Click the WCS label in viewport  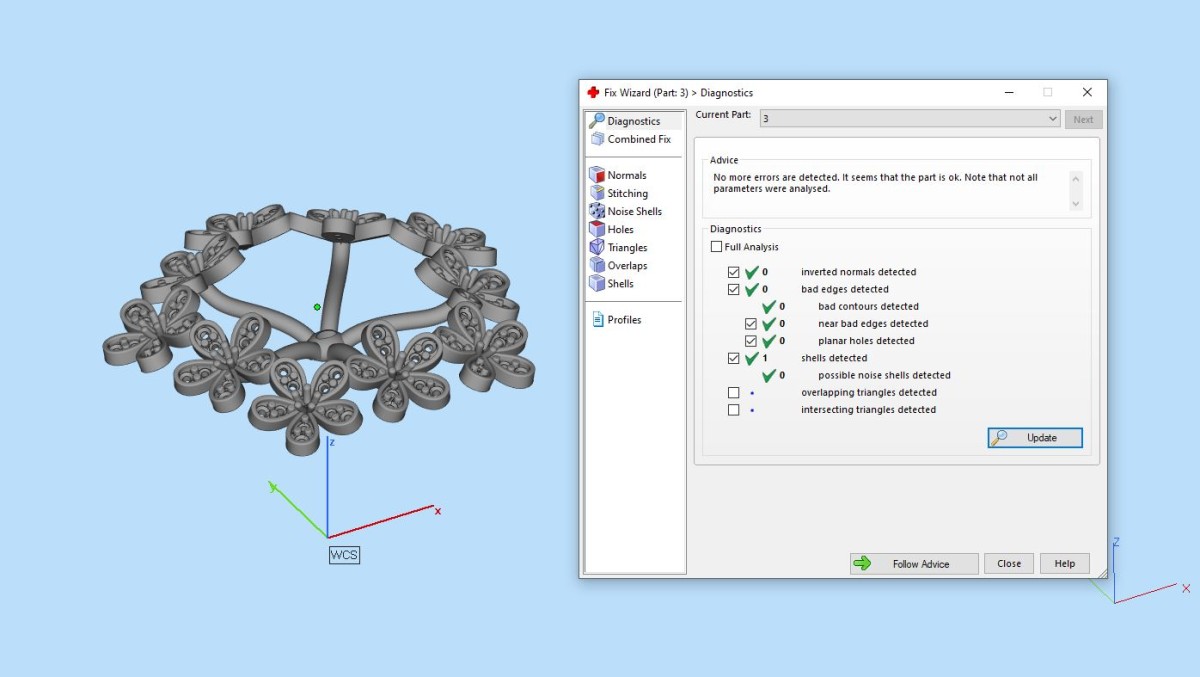344,554
